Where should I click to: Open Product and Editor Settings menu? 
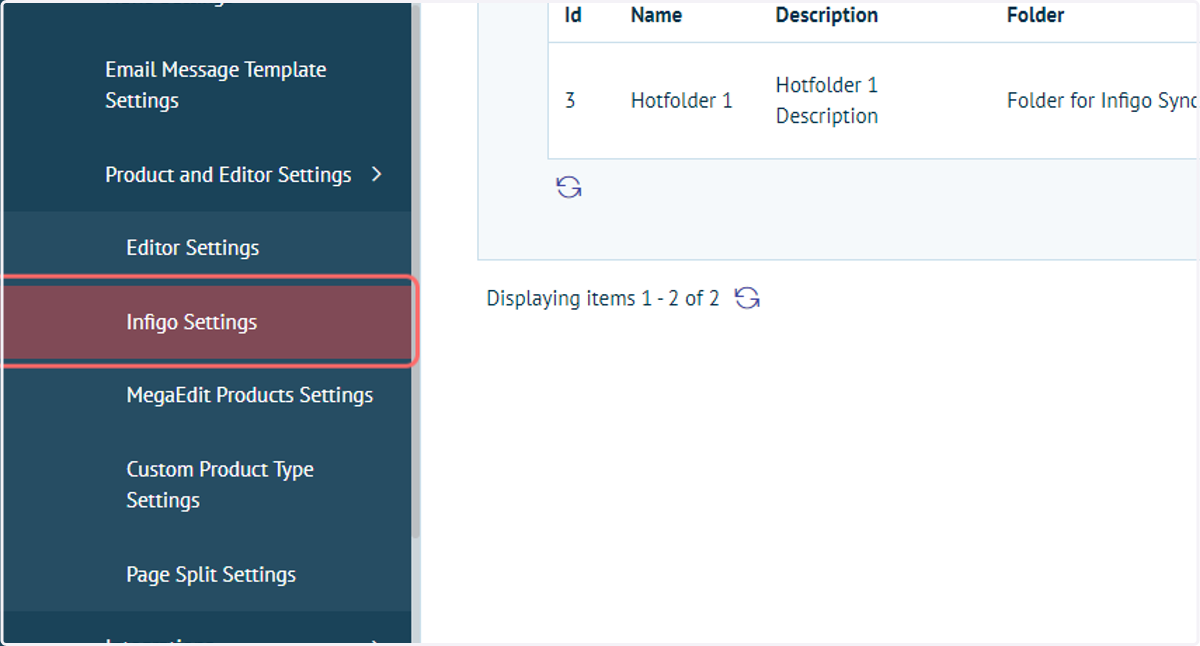click(x=228, y=174)
